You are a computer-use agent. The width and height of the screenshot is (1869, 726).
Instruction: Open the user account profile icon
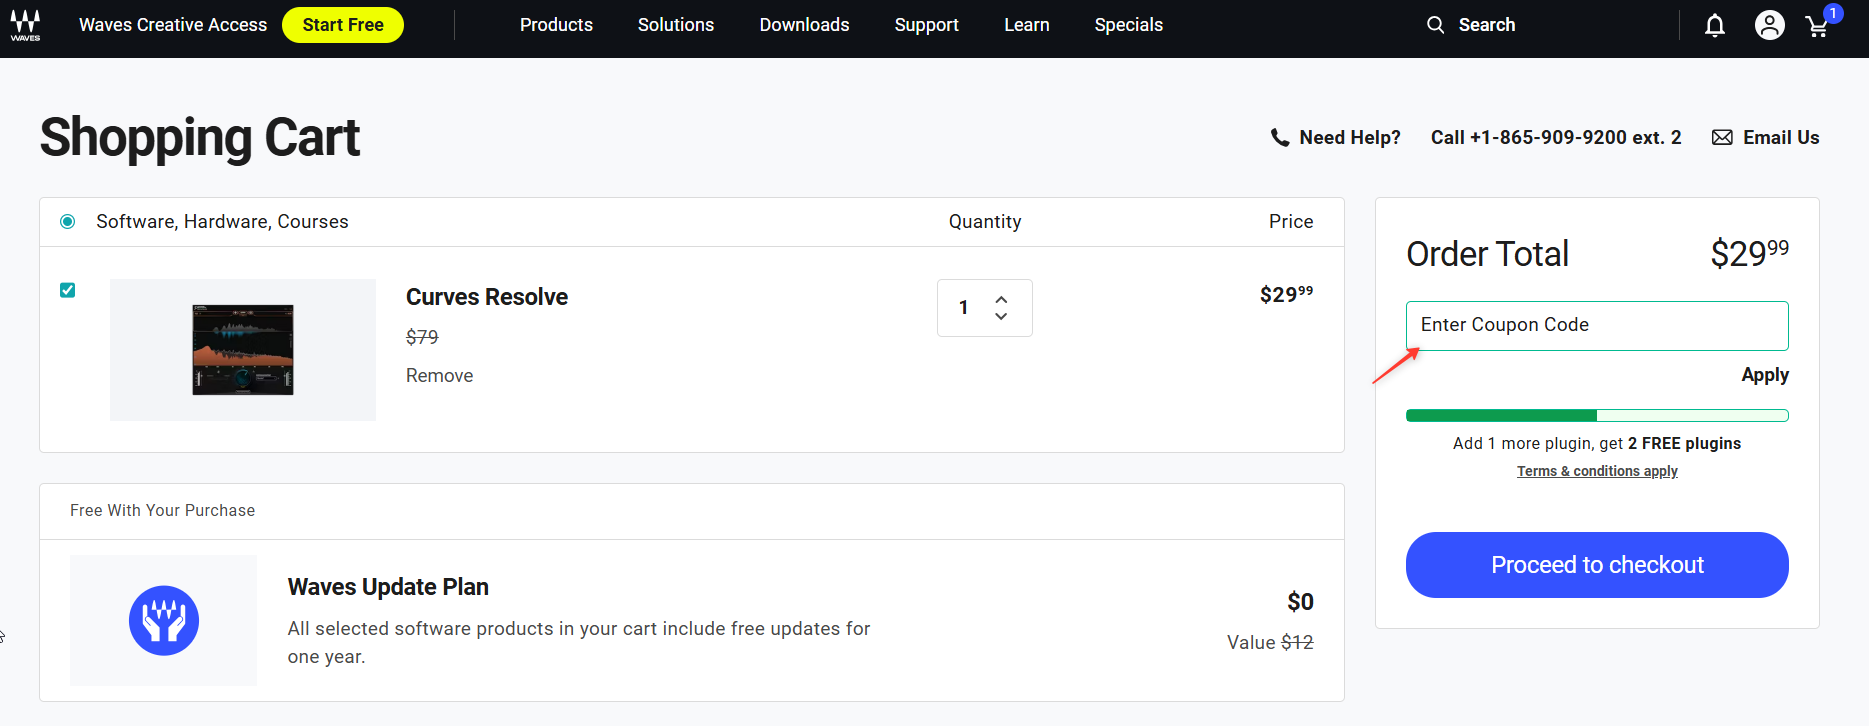1769,26
